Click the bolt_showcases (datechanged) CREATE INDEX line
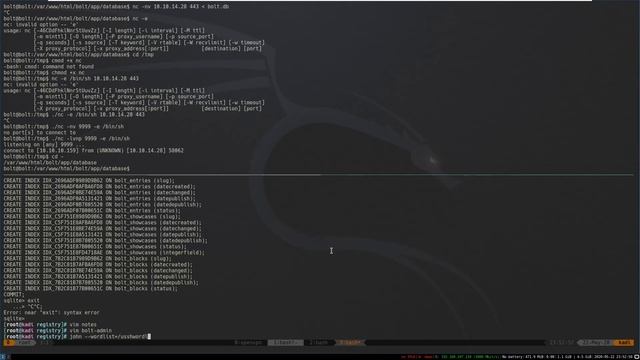Screen dimensions: 640x360 [x=102, y=229]
